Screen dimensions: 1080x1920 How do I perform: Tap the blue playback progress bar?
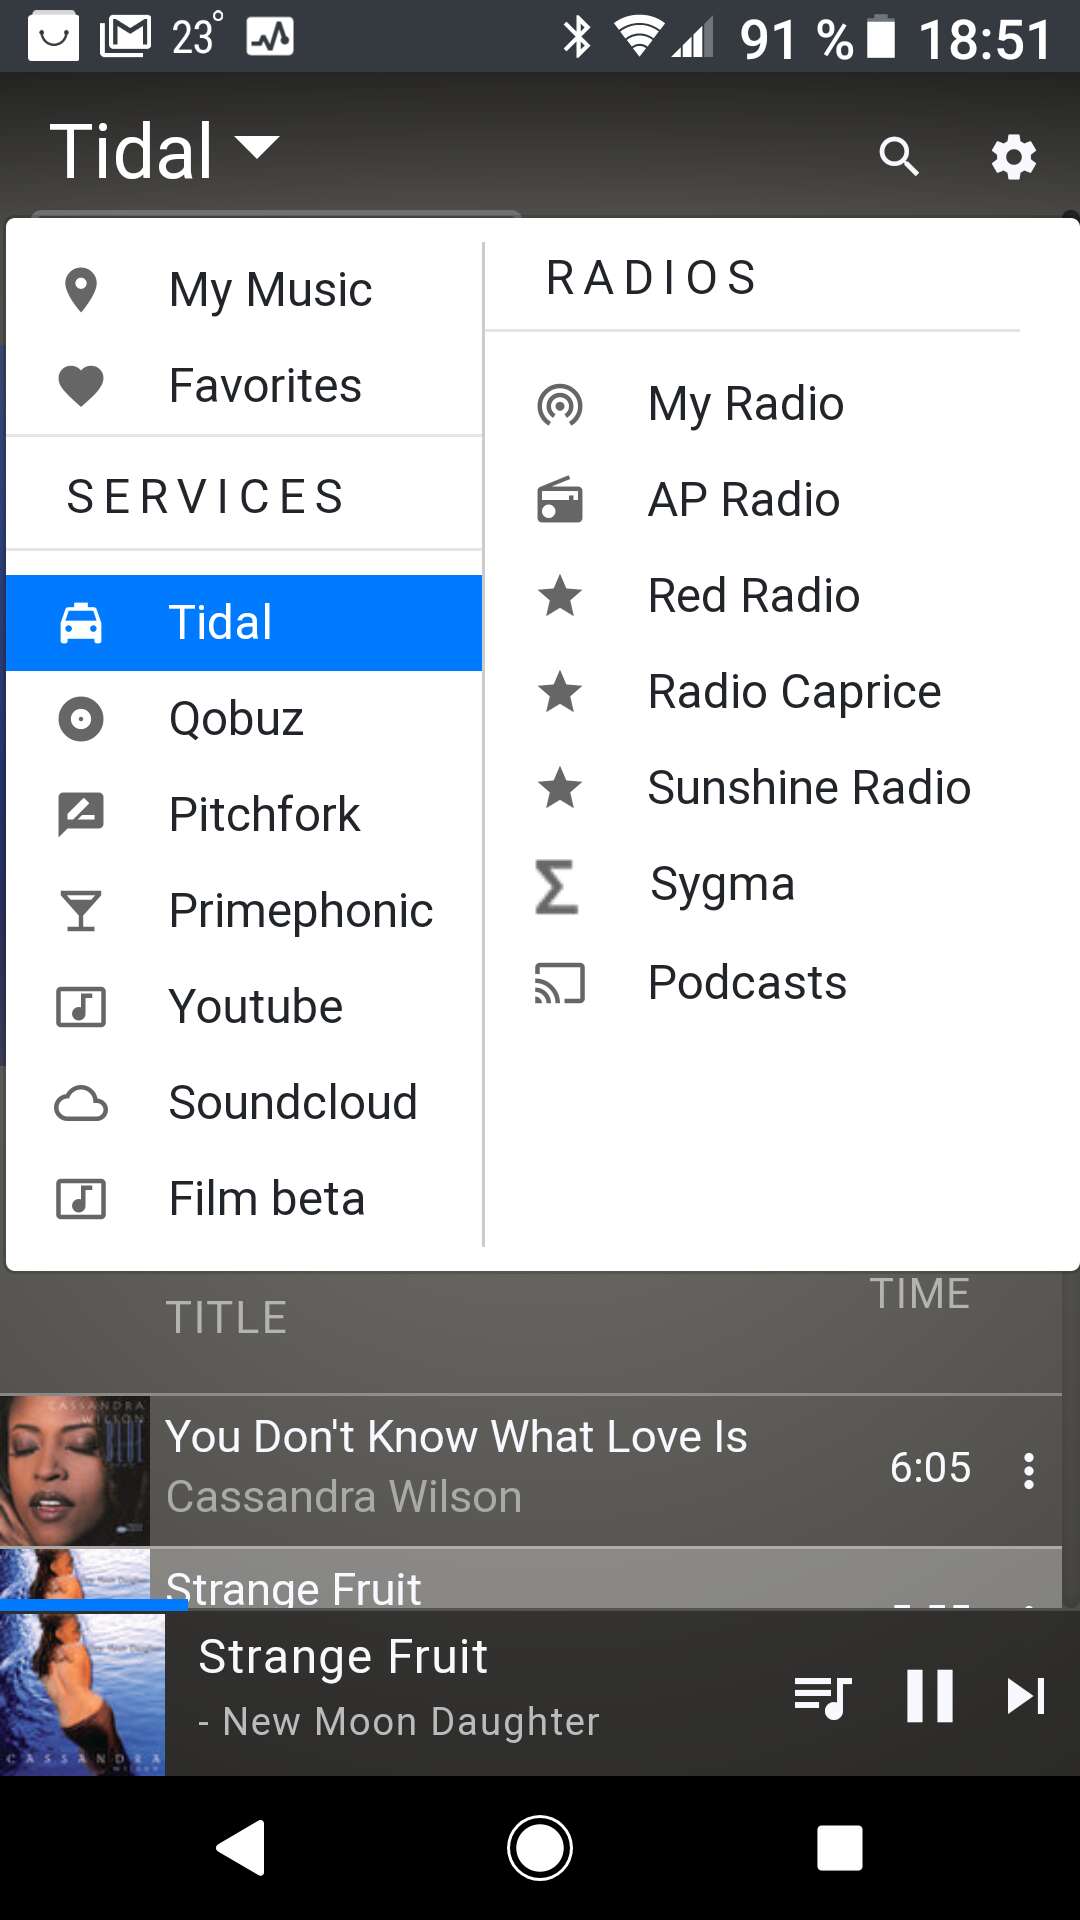[94, 1604]
